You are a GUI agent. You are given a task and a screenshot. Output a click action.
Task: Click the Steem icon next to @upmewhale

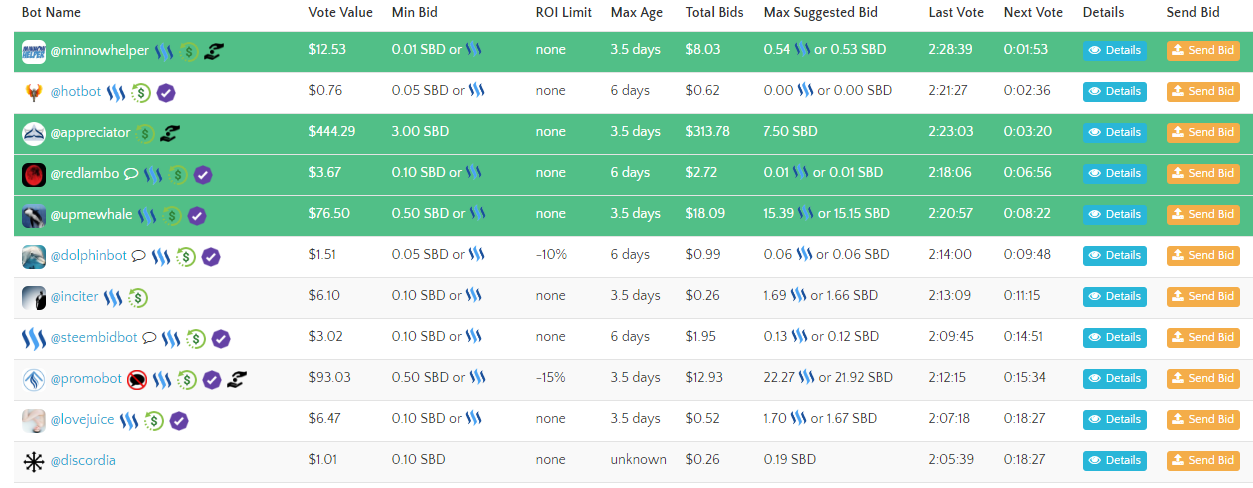[148, 215]
